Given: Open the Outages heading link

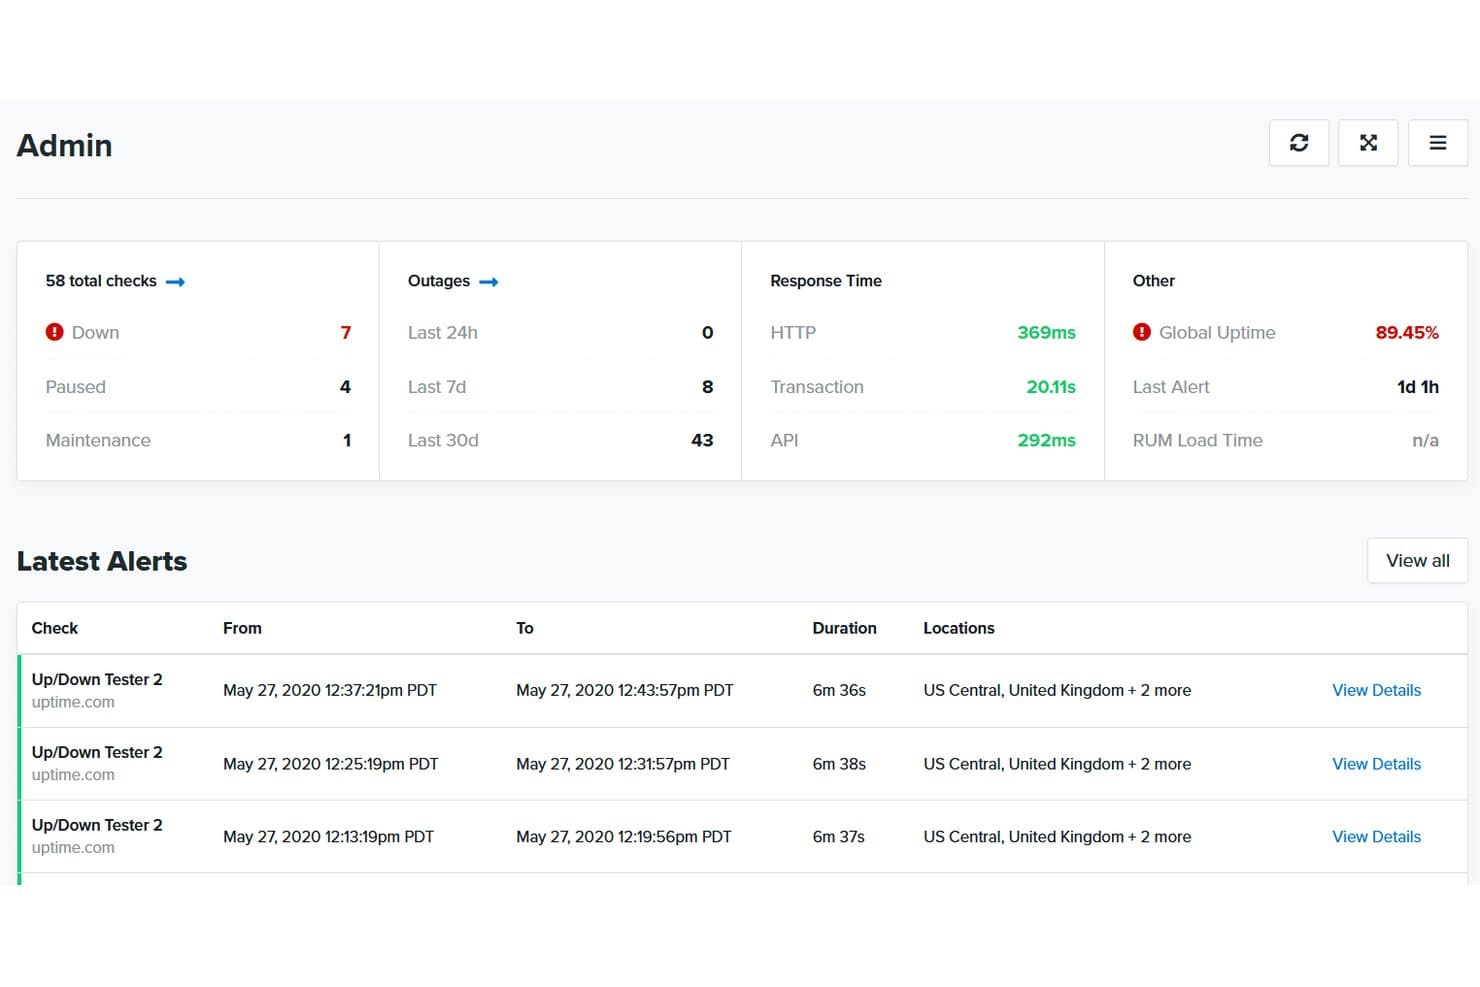Looking at the screenshot, I should coord(439,281).
